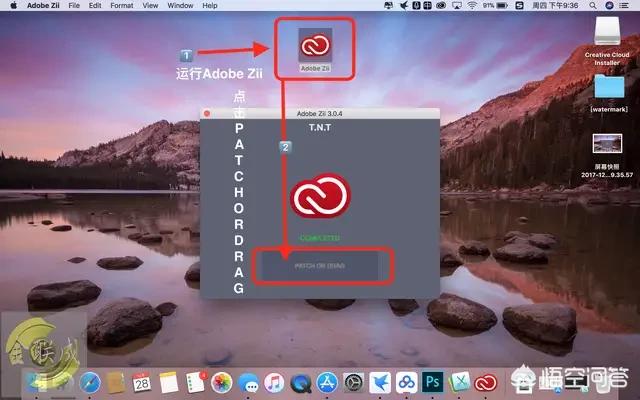Image resolution: width=640 pixels, height=400 pixels.
Task: Open the Adobe Zii application menu
Action: (x=43, y=5)
